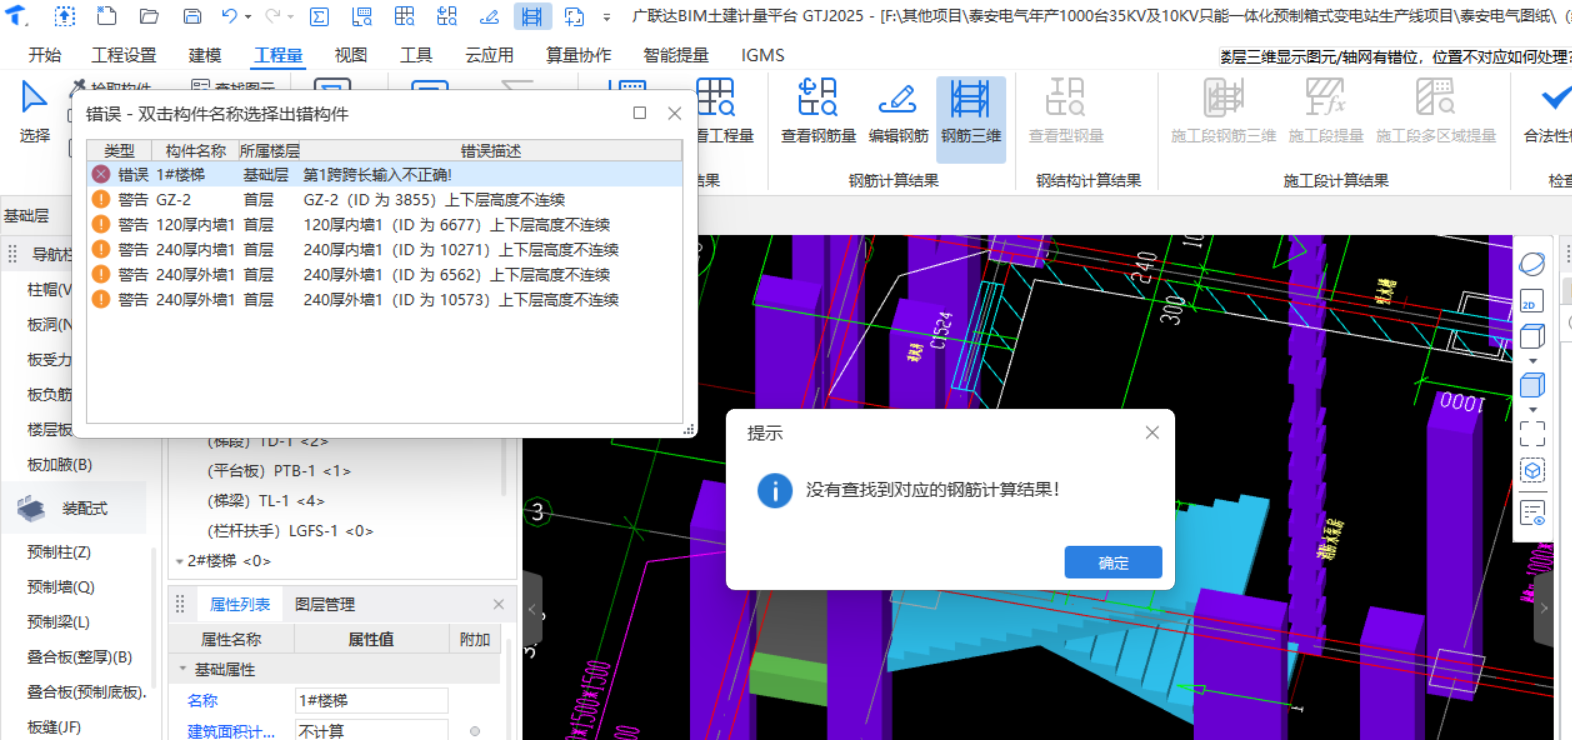Screen dimensions: 1572x740
Task: Click the new project file icon
Action: pos(106,16)
